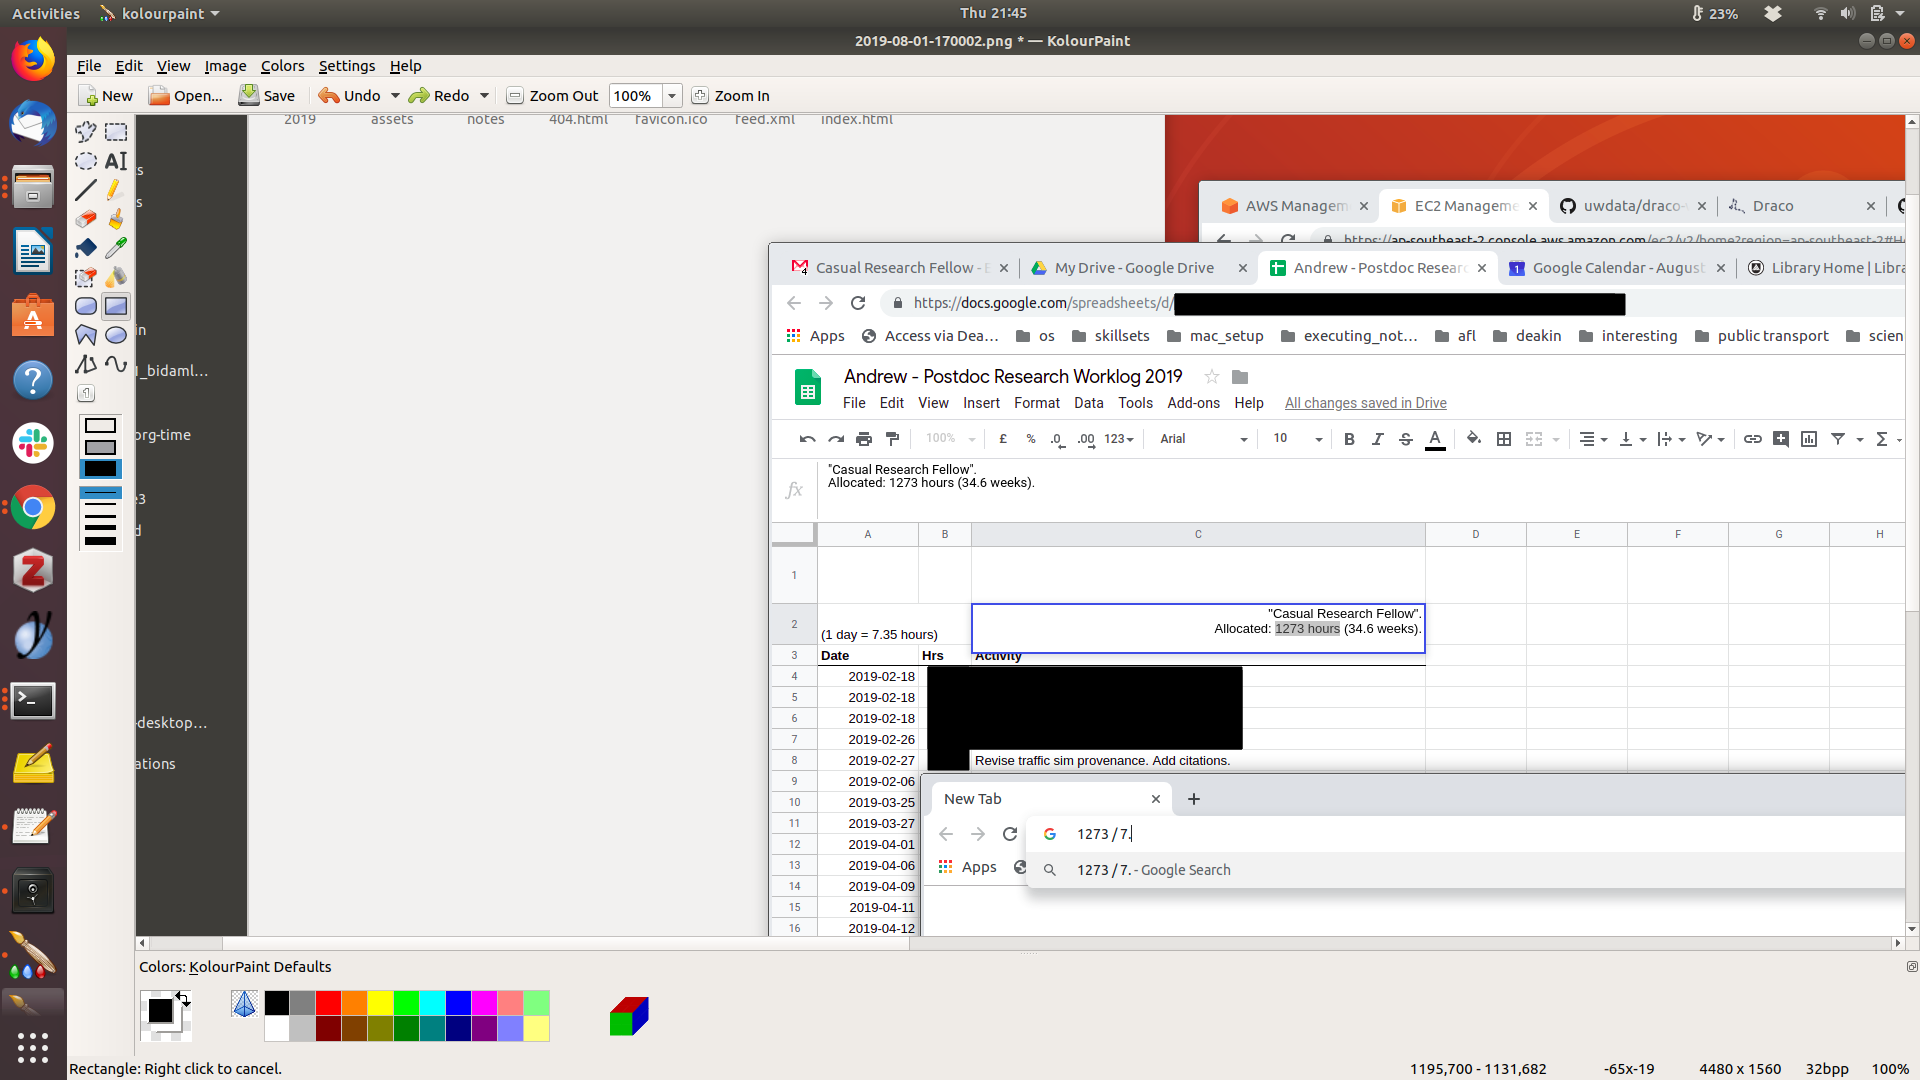Select the Eraser tool
The width and height of the screenshot is (1920, 1080).
[x=86, y=219]
